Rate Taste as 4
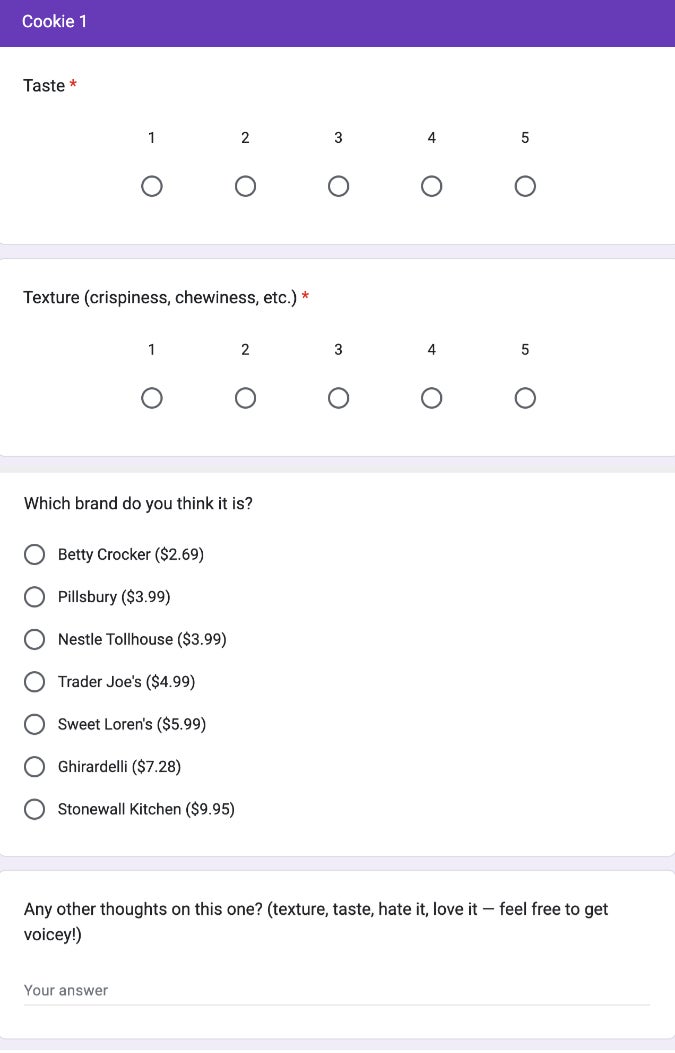Viewport: 675px width, 1053px height. pyautogui.click(x=431, y=186)
